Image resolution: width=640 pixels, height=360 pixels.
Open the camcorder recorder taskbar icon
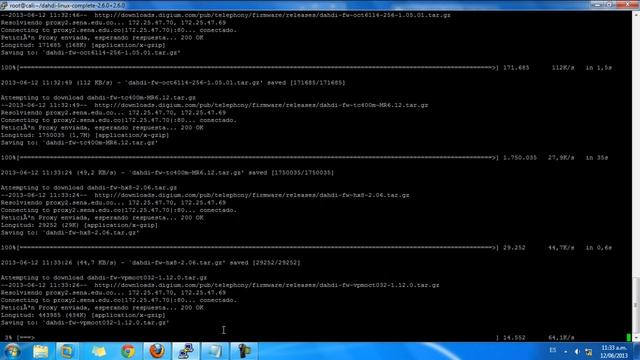(244, 351)
